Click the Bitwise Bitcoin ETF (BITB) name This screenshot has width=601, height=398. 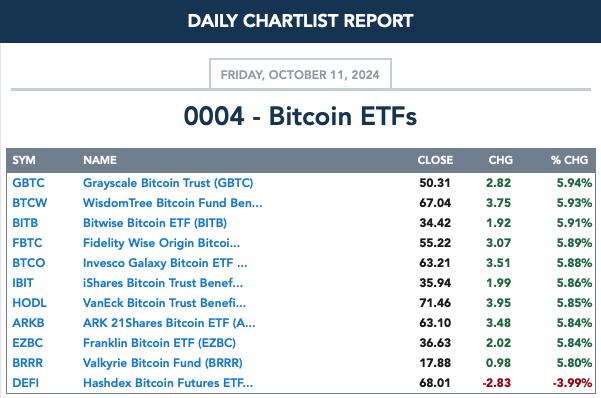pos(155,223)
